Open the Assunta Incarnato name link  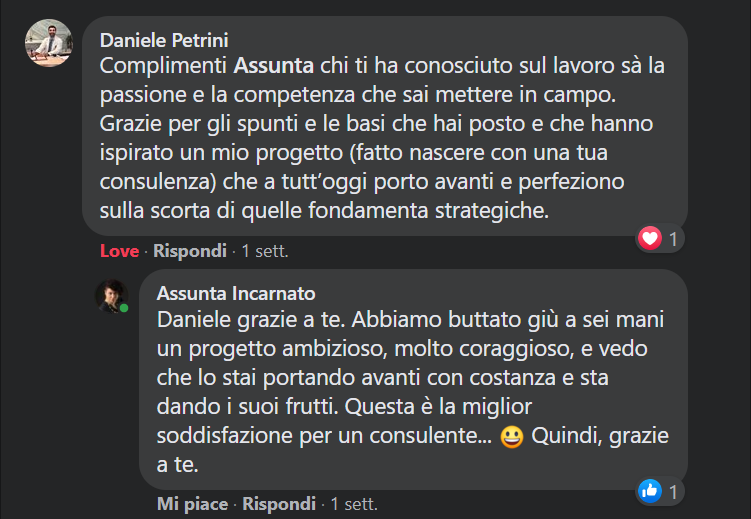click(x=236, y=293)
